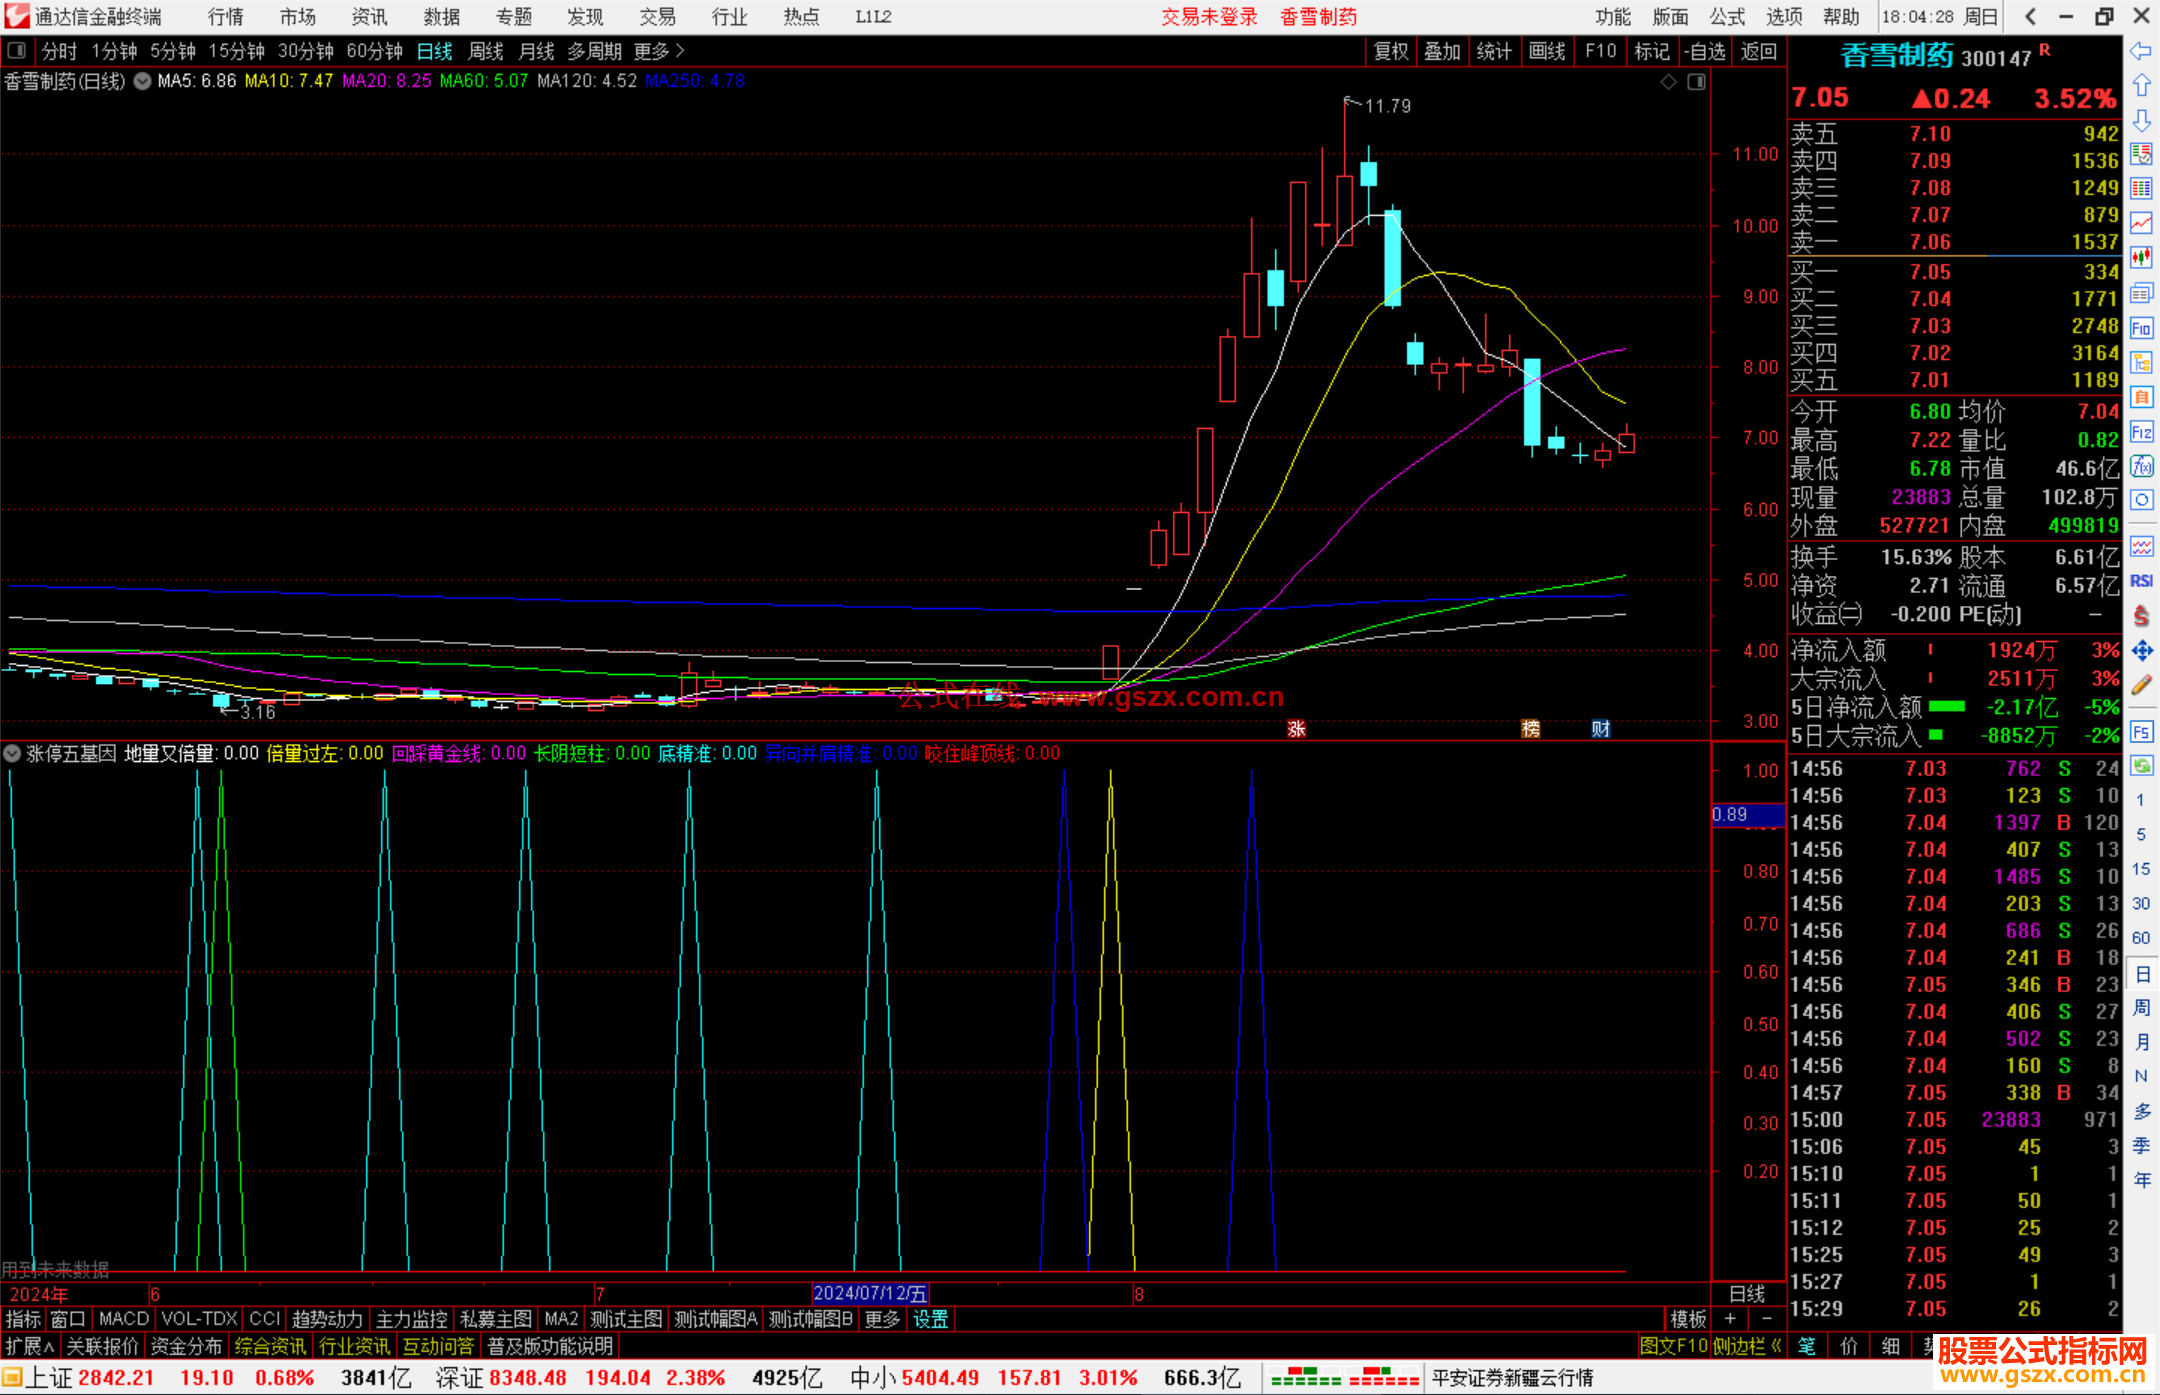Toggle the 涨停五基因 indicator round button
Viewport: 2160px width, 1395px height.
tap(13, 753)
